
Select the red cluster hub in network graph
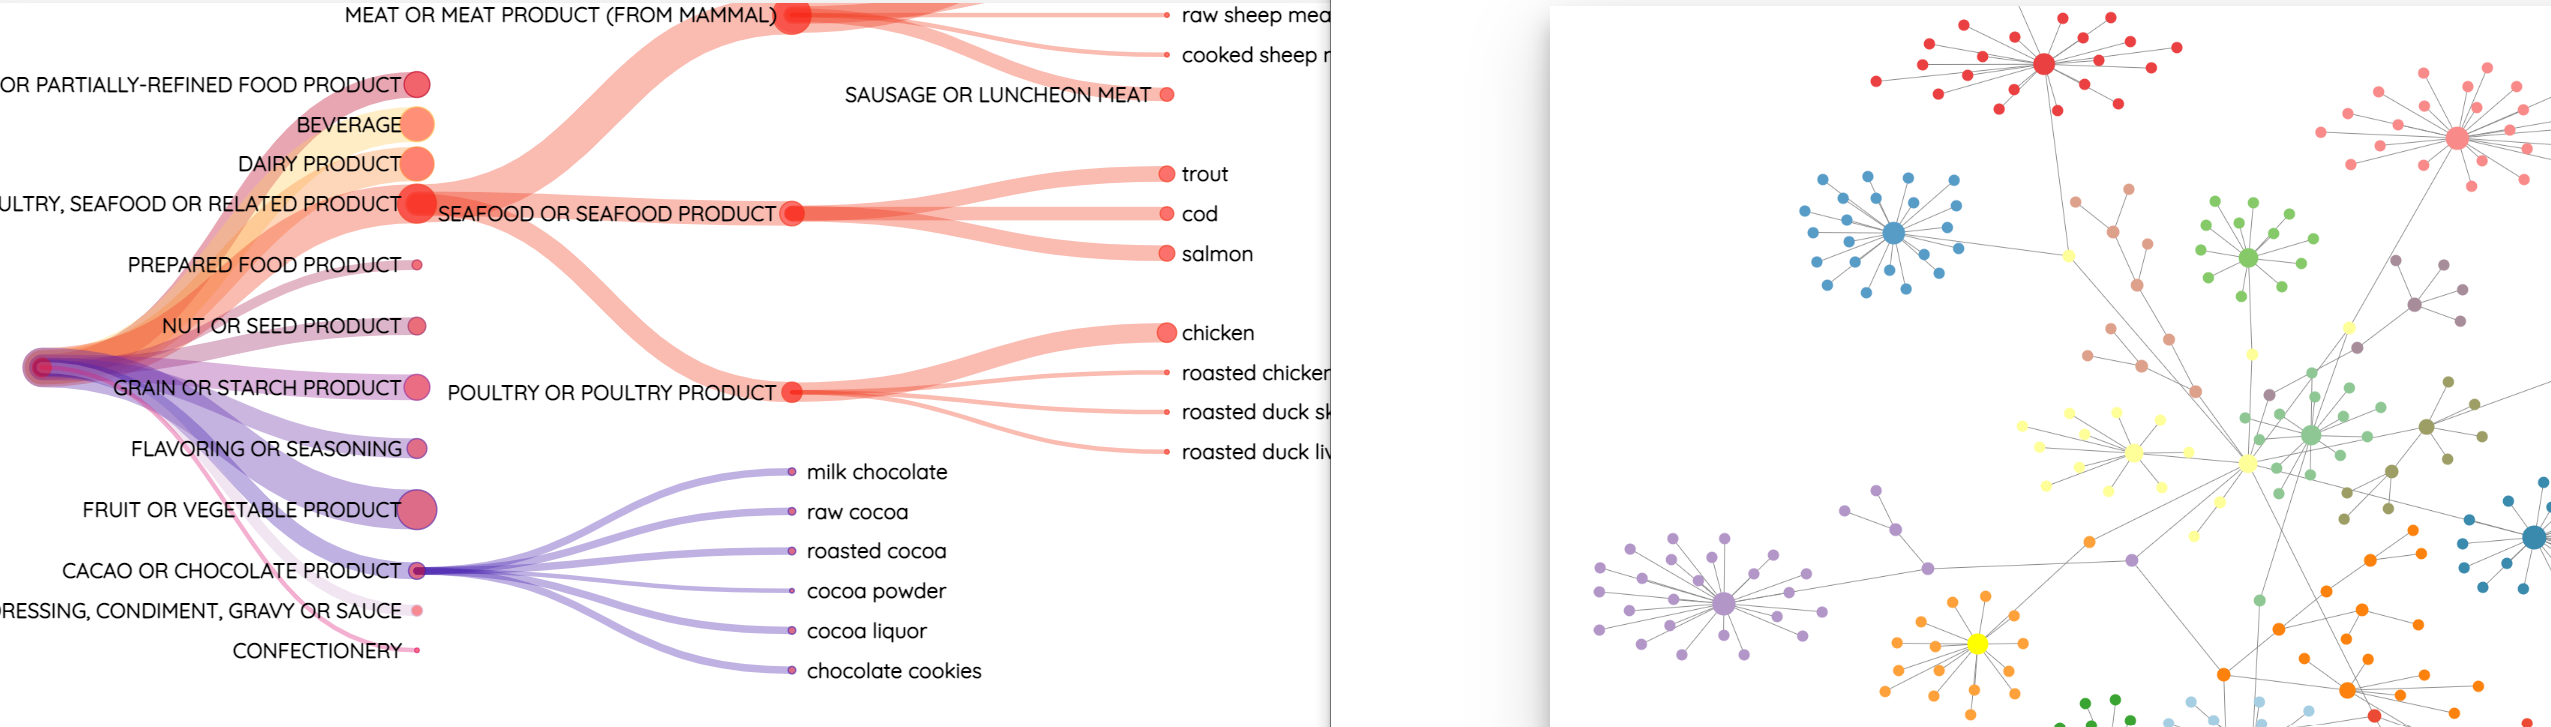(x=2044, y=64)
